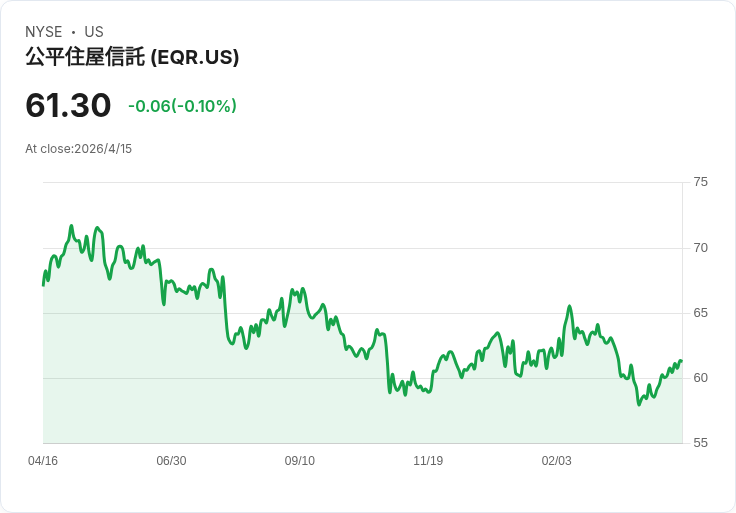Select the 11/19 date on the x-axis

coord(428,461)
